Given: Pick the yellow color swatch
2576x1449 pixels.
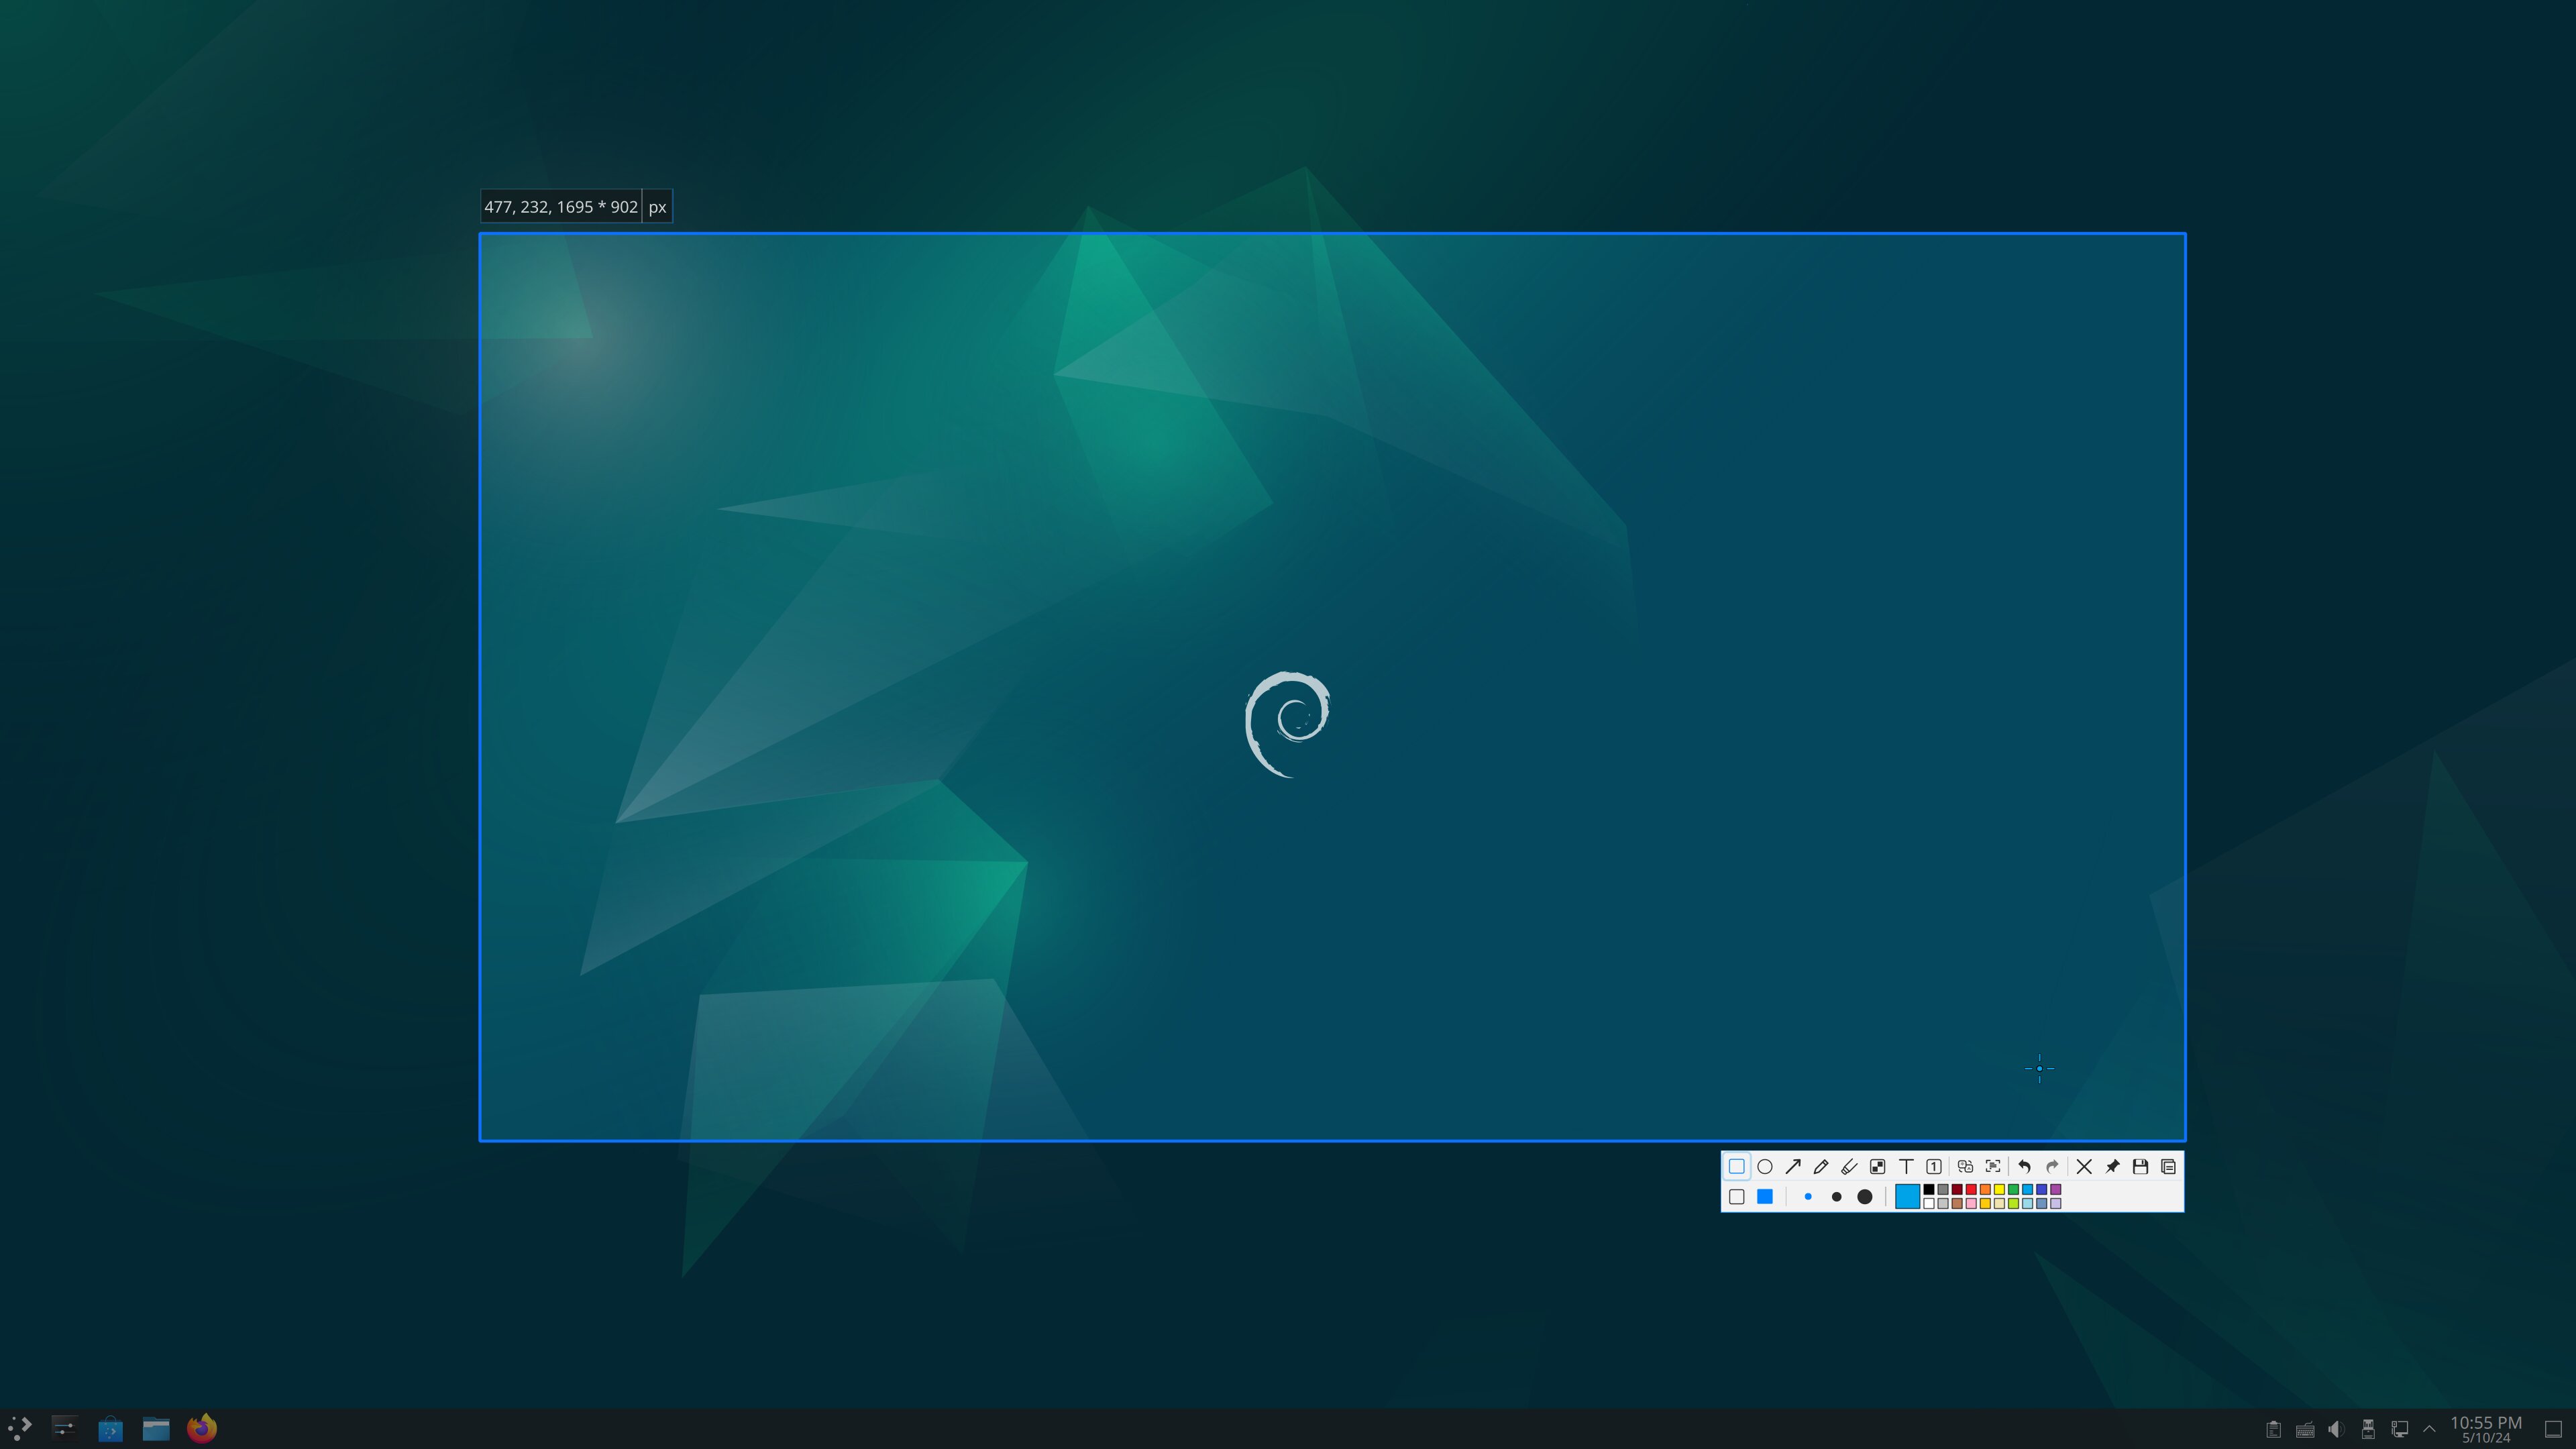Looking at the screenshot, I should 2000,1190.
